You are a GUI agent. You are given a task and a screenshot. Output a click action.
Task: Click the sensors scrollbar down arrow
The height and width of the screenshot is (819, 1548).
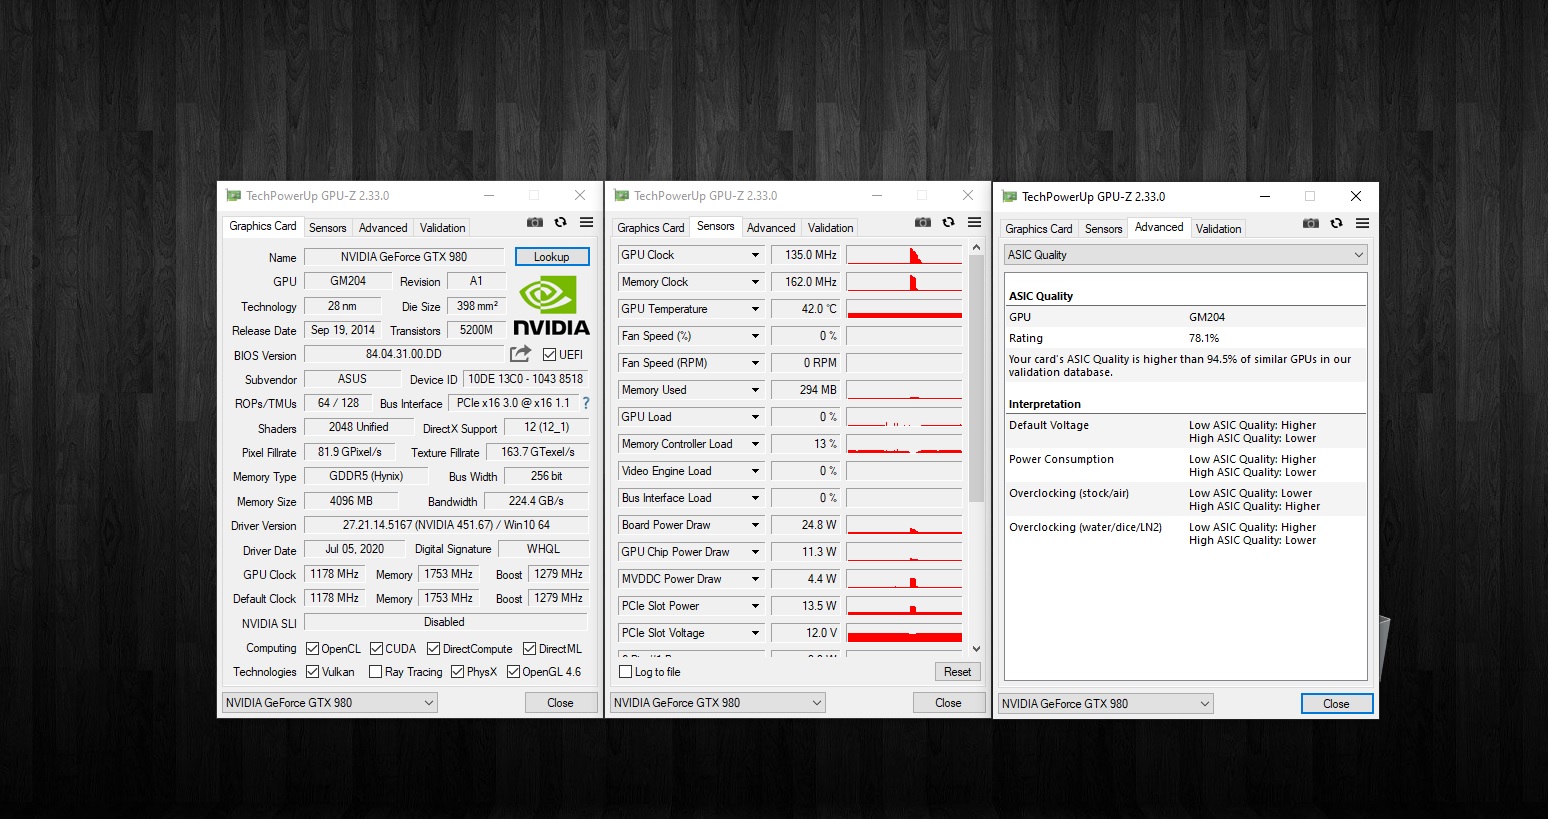point(976,649)
